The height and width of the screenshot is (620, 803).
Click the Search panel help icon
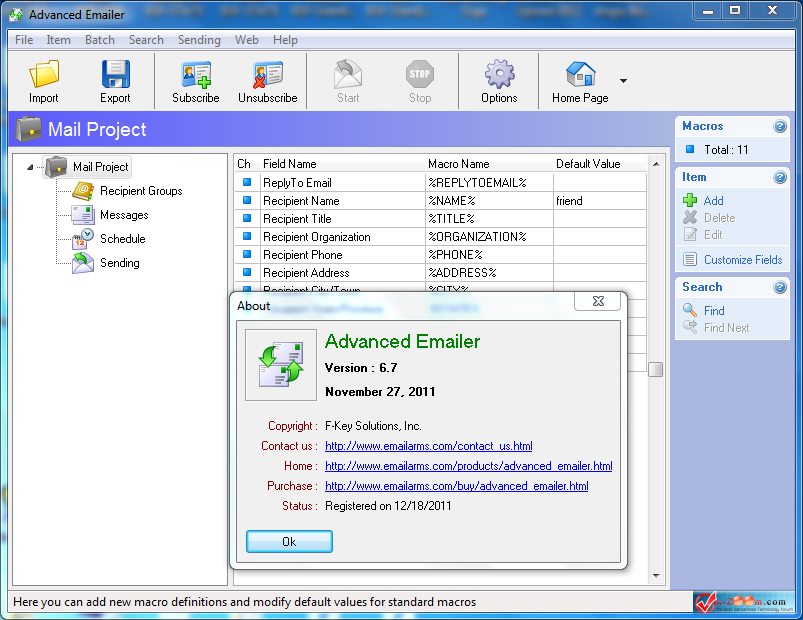coord(779,287)
